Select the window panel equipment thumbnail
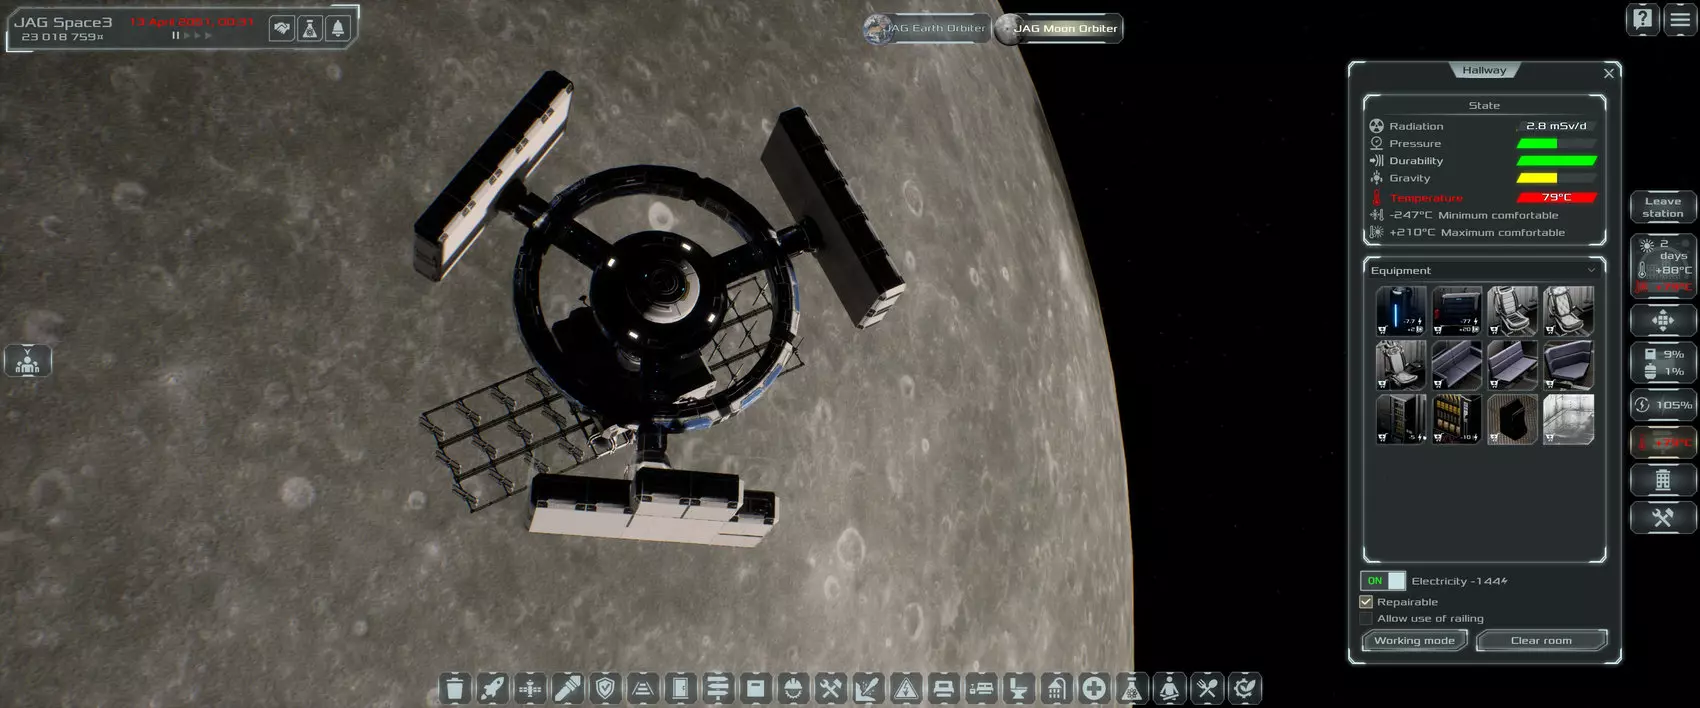Image resolution: width=1700 pixels, height=708 pixels. click(1568, 419)
